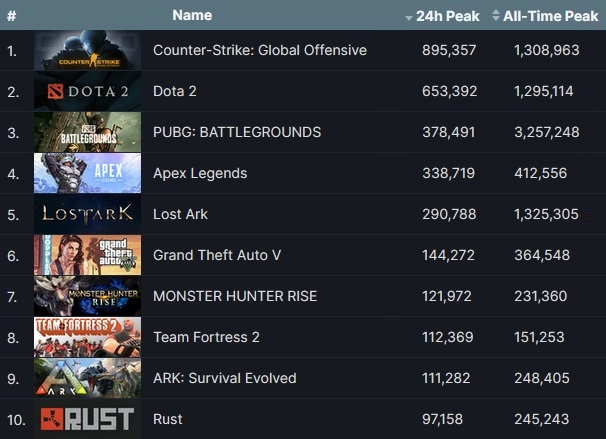
Task: Go to the Apex Legends name link
Action: pos(200,173)
